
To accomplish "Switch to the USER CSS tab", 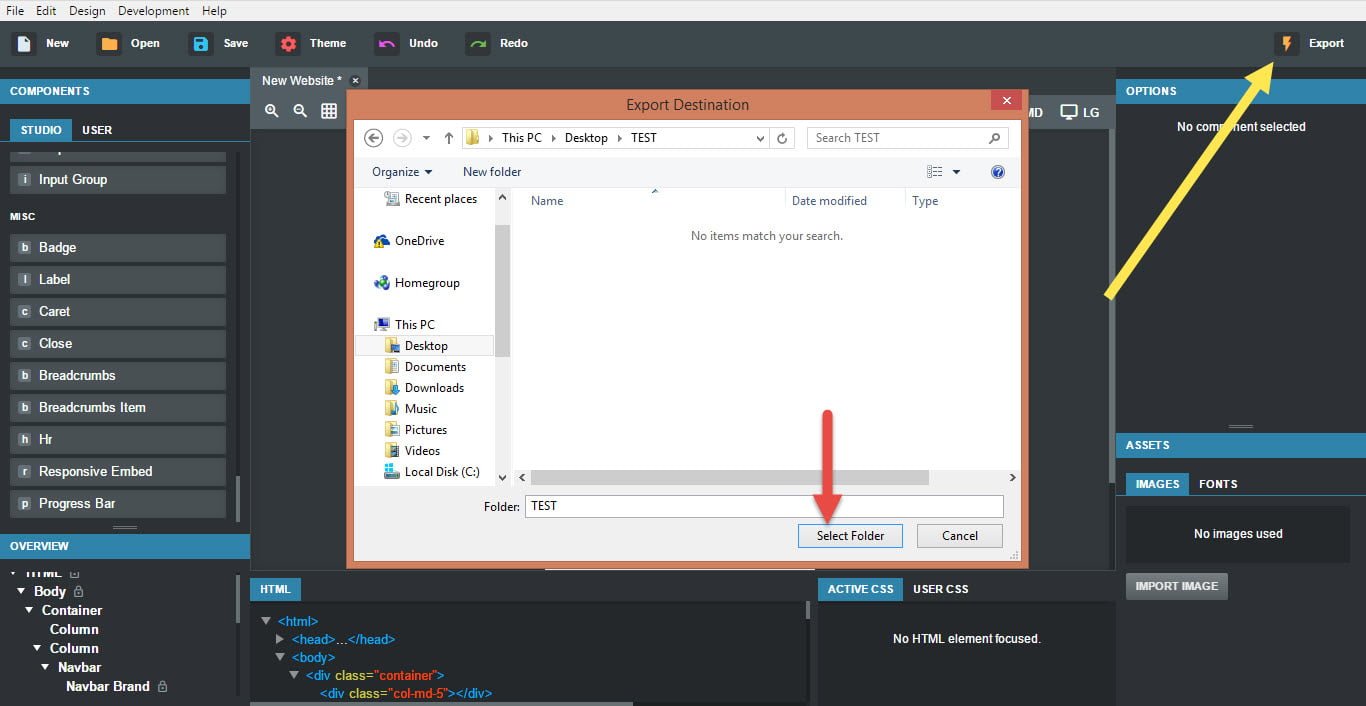I will [x=940, y=589].
